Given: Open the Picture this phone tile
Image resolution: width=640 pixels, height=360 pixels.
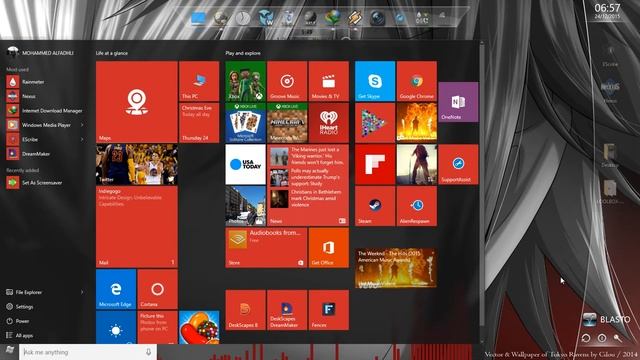Looking at the screenshot, I should click(x=158, y=327).
